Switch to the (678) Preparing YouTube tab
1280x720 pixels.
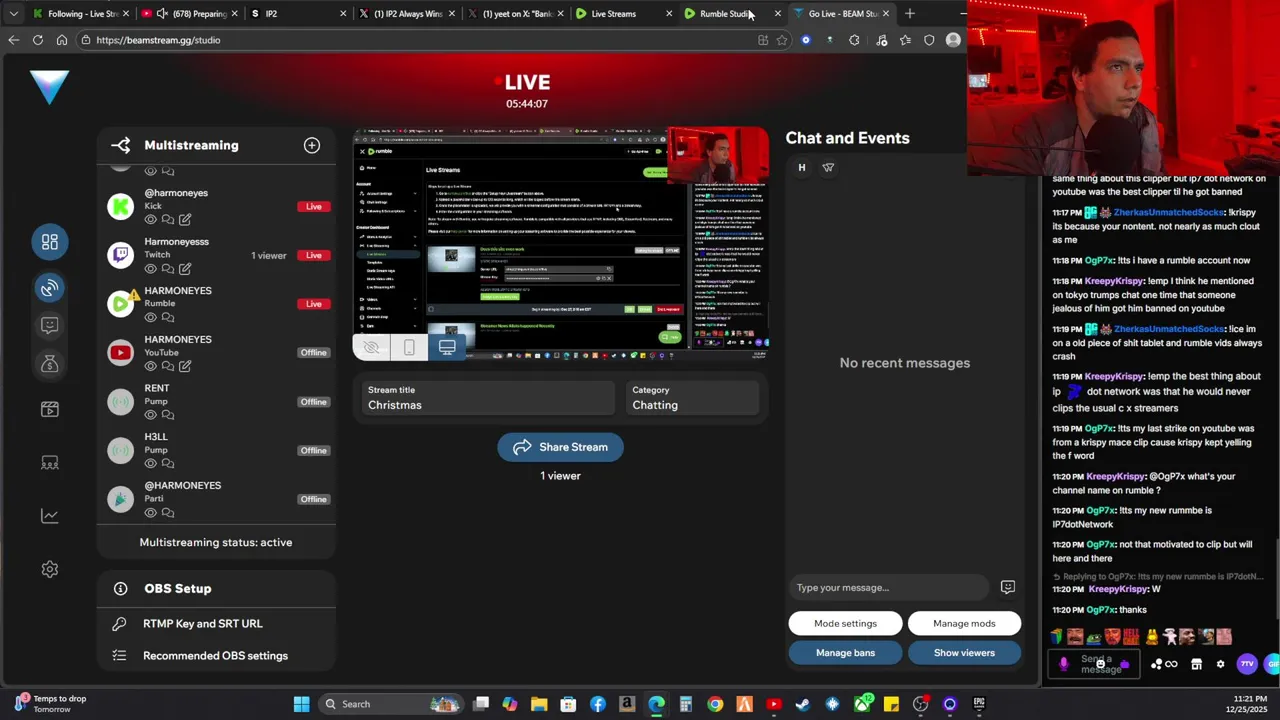pos(189,13)
